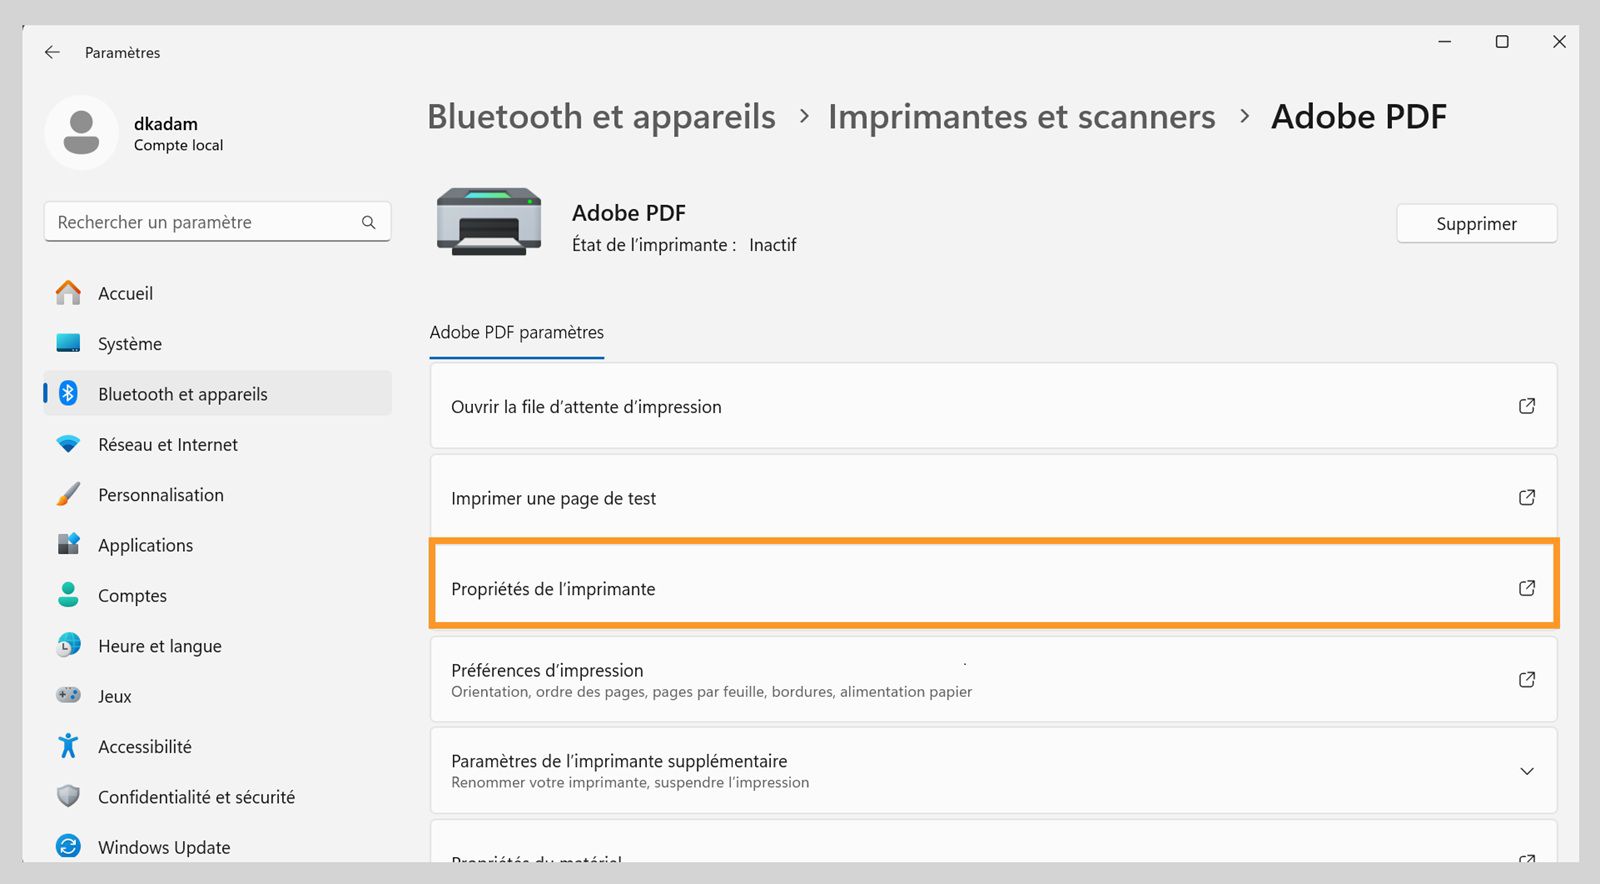The image size is (1600, 884).
Task: Open Heure et langue settings
Action: click(x=159, y=646)
